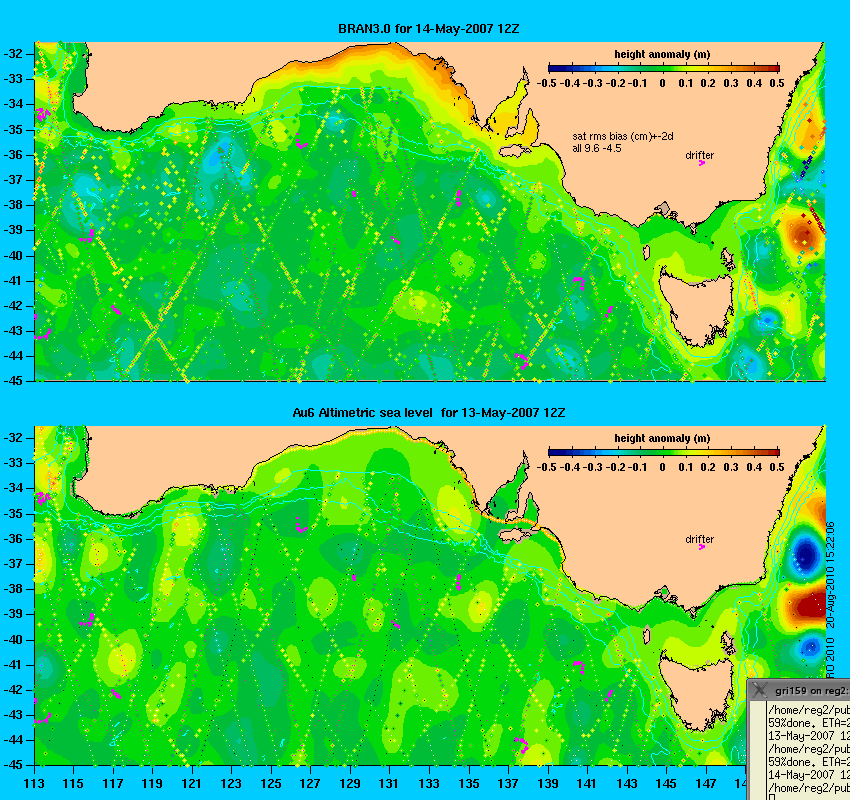Click the 'all 9.6 -4.5' statistics text
This screenshot has width=850, height=800.
tap(597, 148)
